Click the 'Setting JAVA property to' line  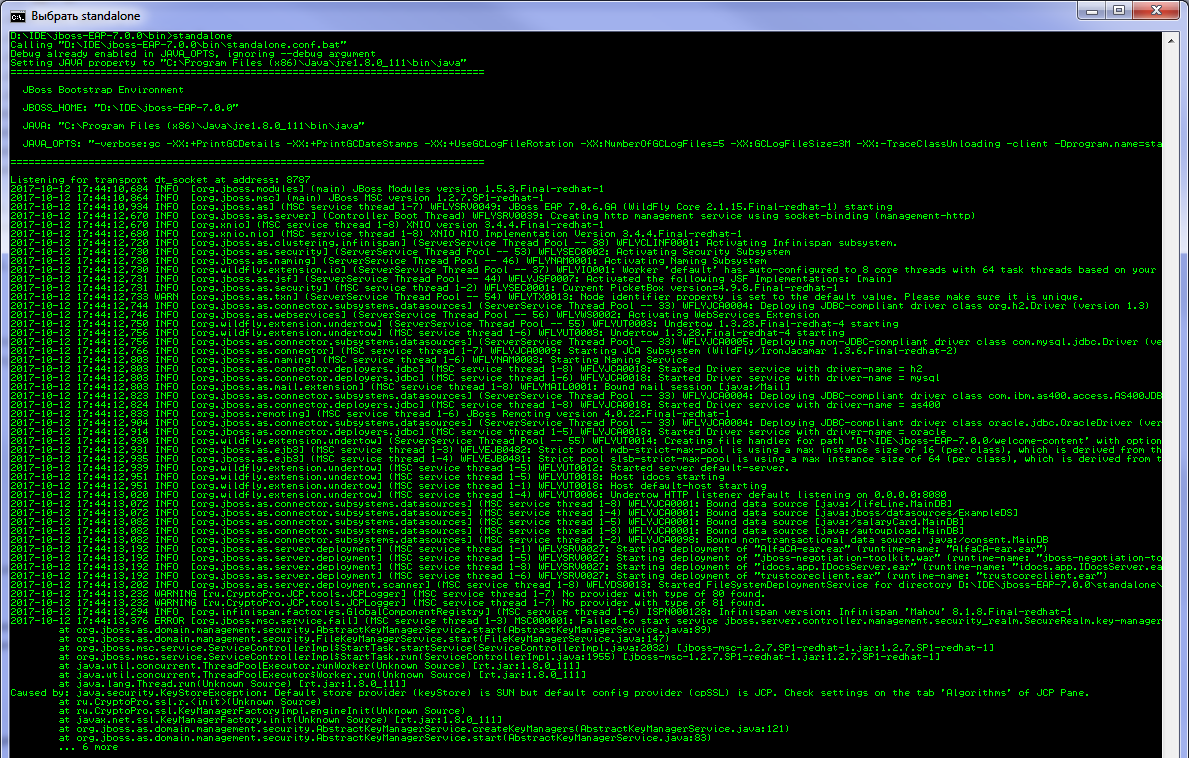(238, 63)
